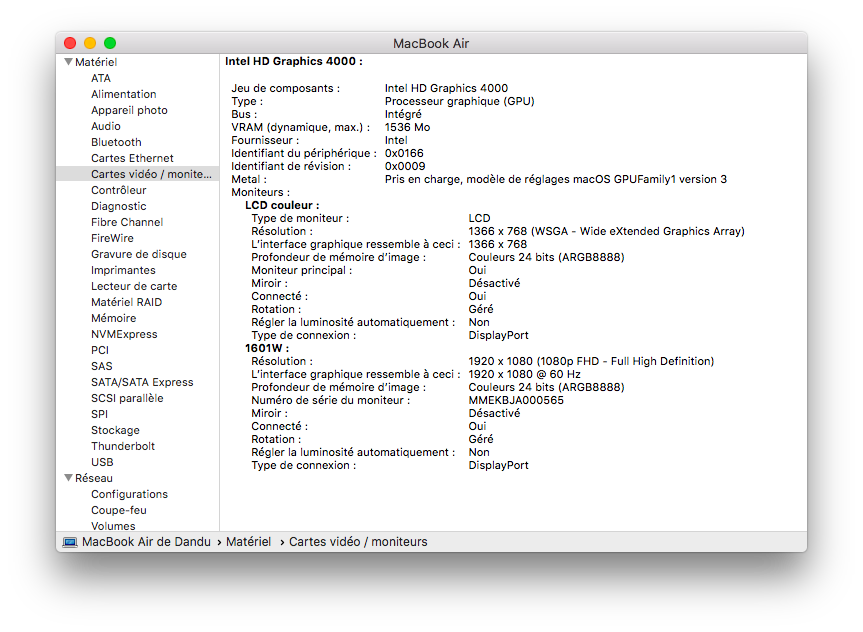Select SAS in the sidebar
The width and height of the screenshot is (863, 632).
(102, 366)
